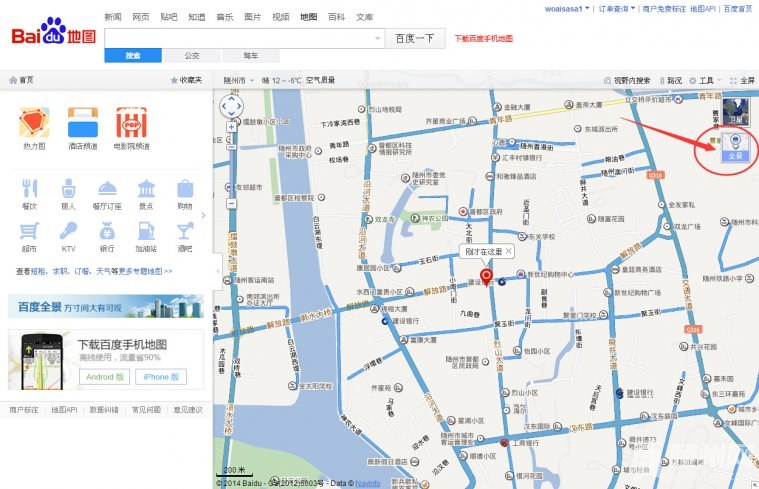Open 图片 in top navigation

point(252,17)
